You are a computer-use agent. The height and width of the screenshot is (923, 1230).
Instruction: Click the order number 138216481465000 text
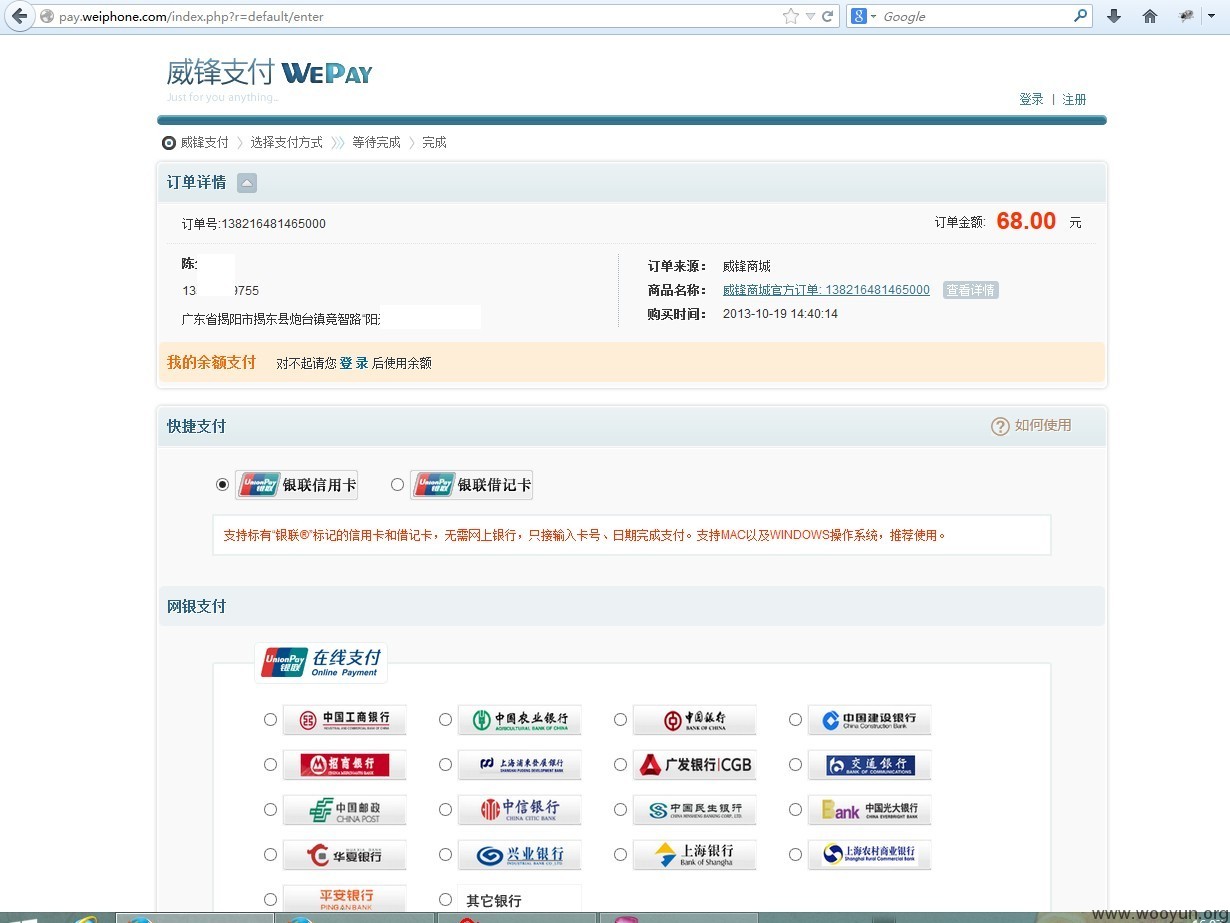[273, 224]
